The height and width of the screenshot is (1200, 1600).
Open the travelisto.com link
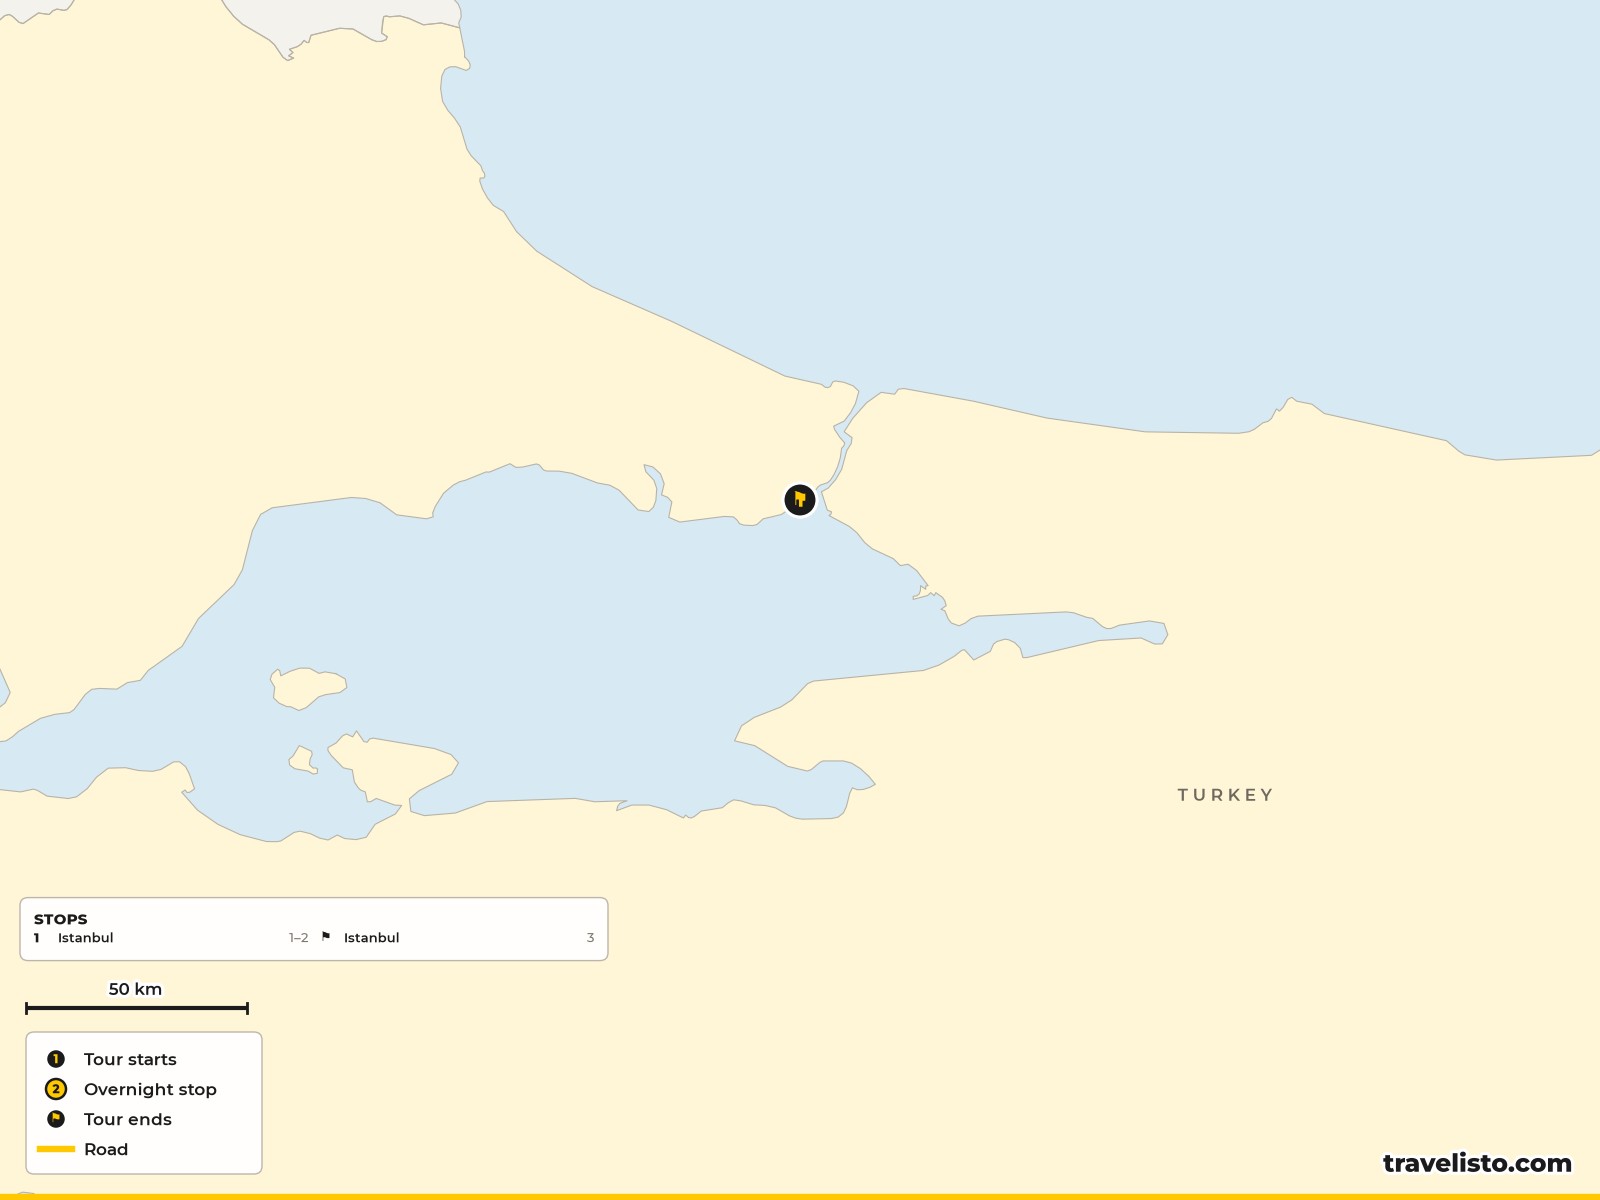coord(1477,1163)
